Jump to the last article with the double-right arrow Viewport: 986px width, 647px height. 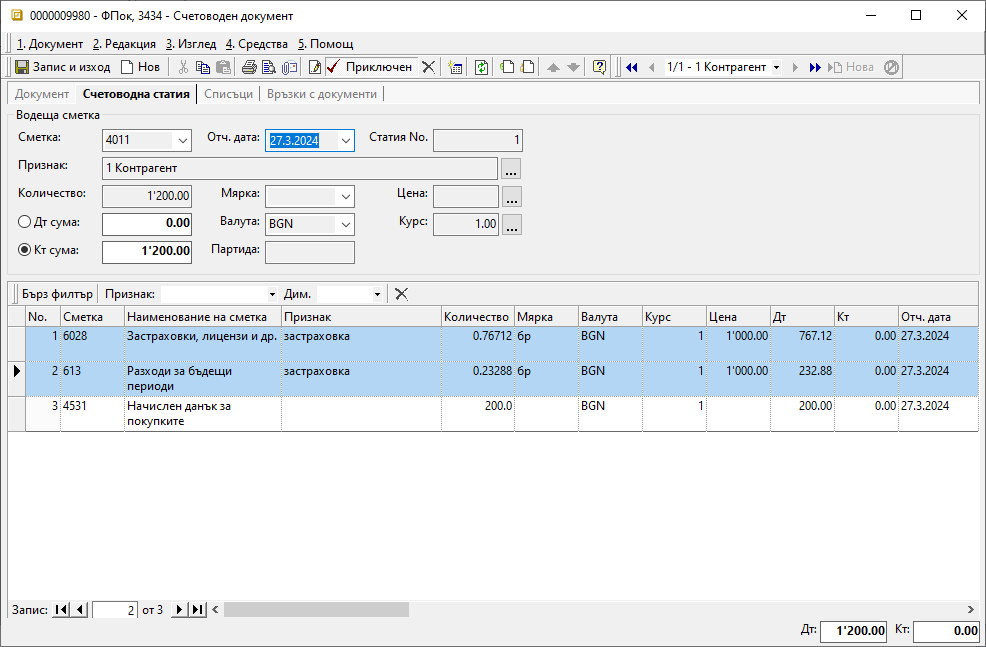pyautogui.click(x=815, y=67)
